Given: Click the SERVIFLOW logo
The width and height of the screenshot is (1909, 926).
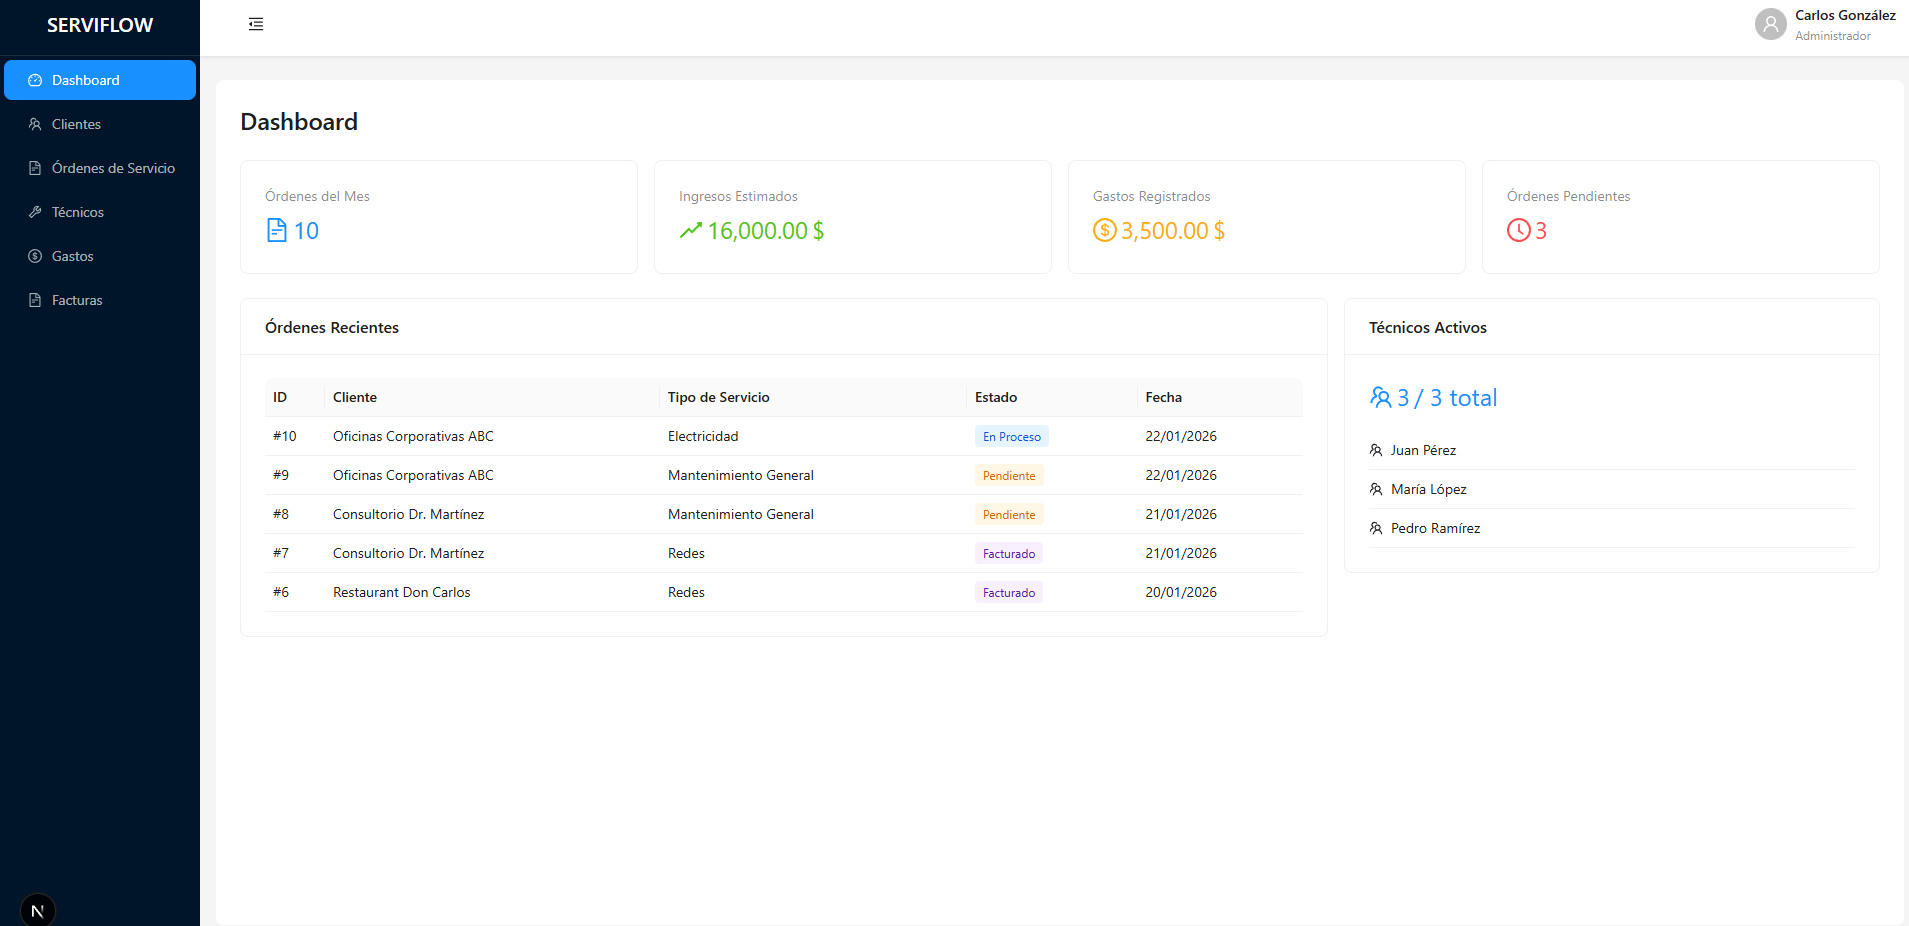Looking at the screenshot, I should coord(100,24).
